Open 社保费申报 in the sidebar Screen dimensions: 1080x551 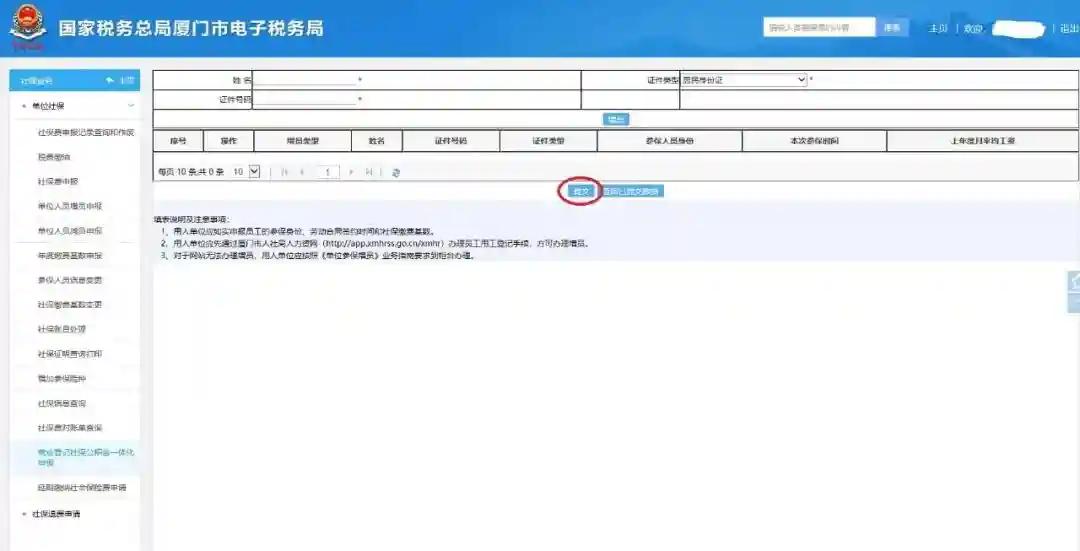tap(57, 181)
